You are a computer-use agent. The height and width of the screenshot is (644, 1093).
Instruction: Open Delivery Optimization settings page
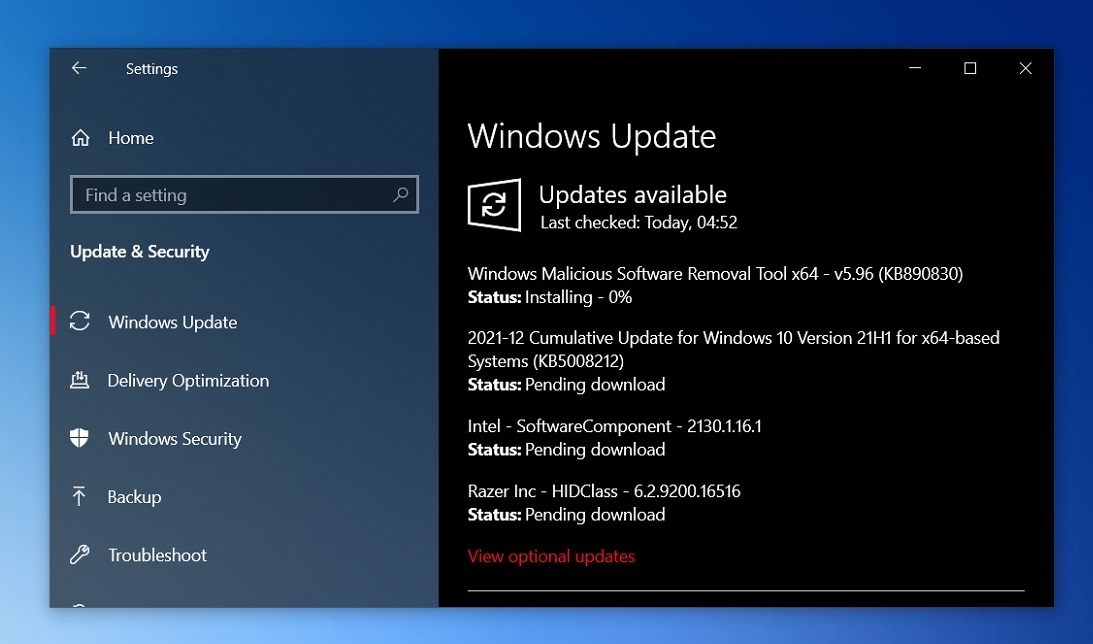click(188, 381)
